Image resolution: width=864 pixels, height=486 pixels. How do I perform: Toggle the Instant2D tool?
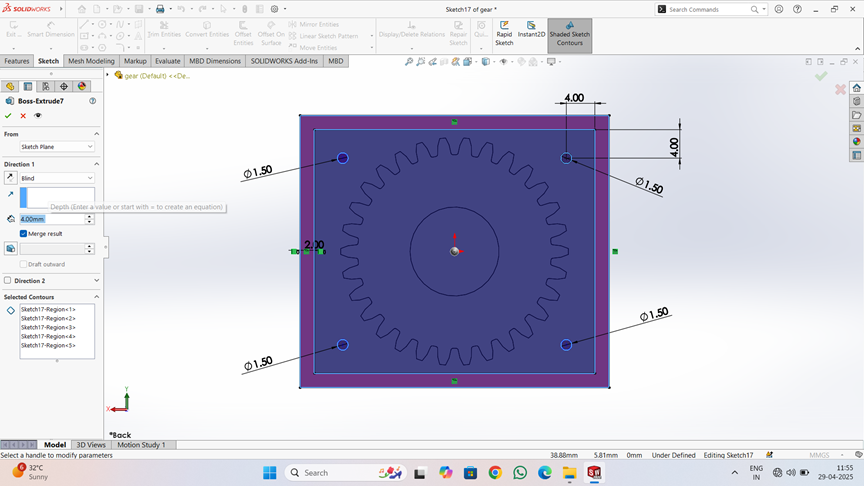(531, 30)
